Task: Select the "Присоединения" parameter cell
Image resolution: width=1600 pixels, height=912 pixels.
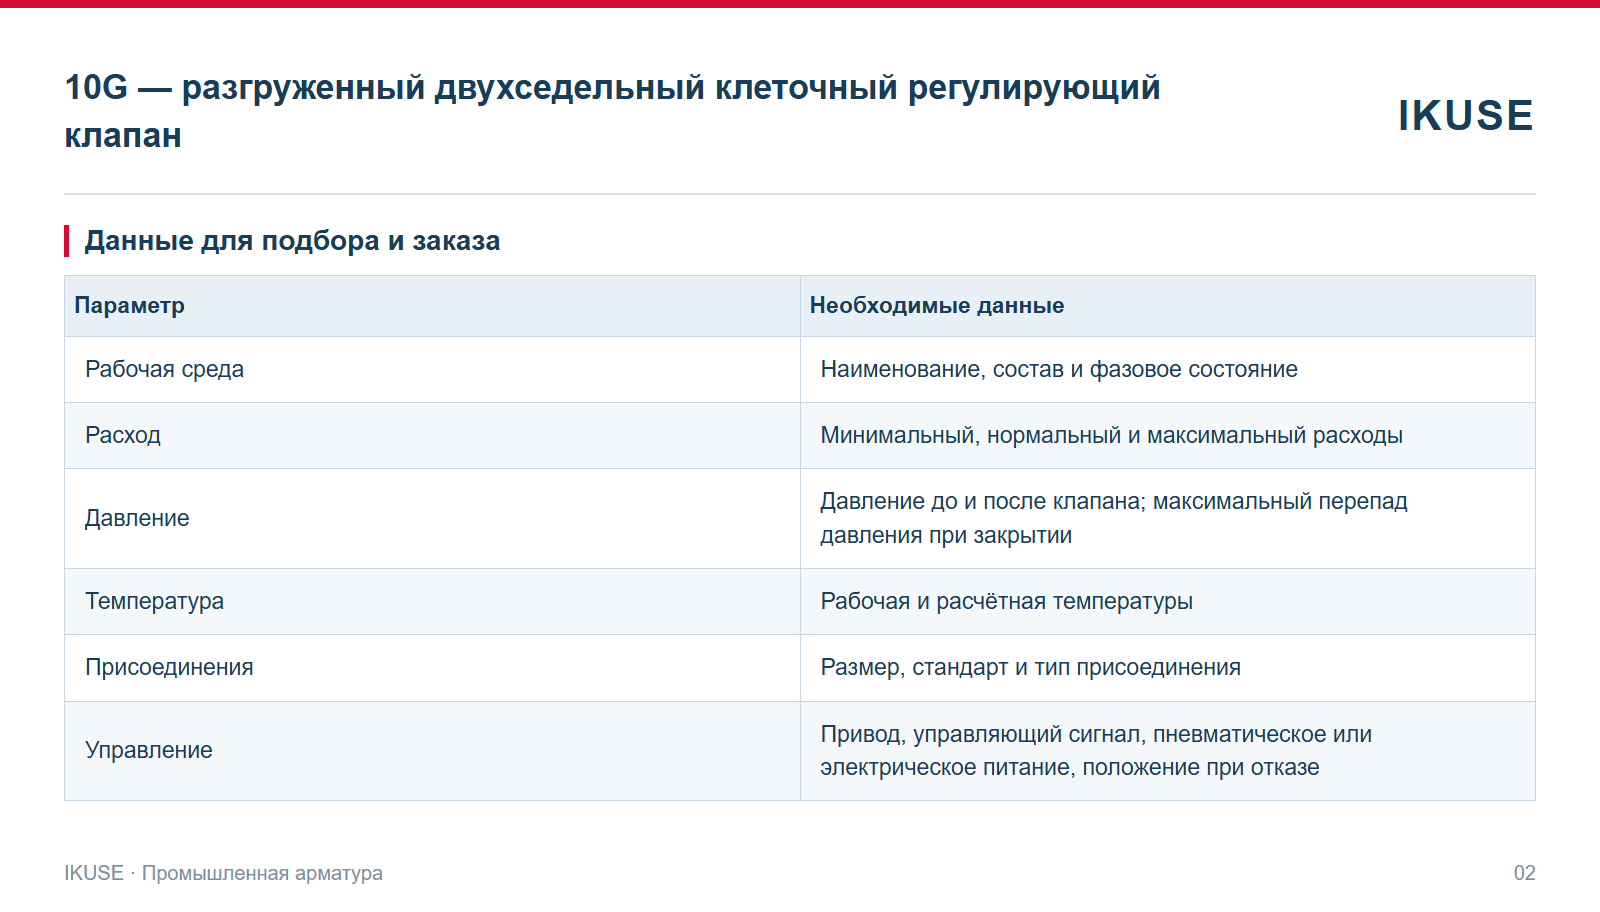Action: (432, 668)
